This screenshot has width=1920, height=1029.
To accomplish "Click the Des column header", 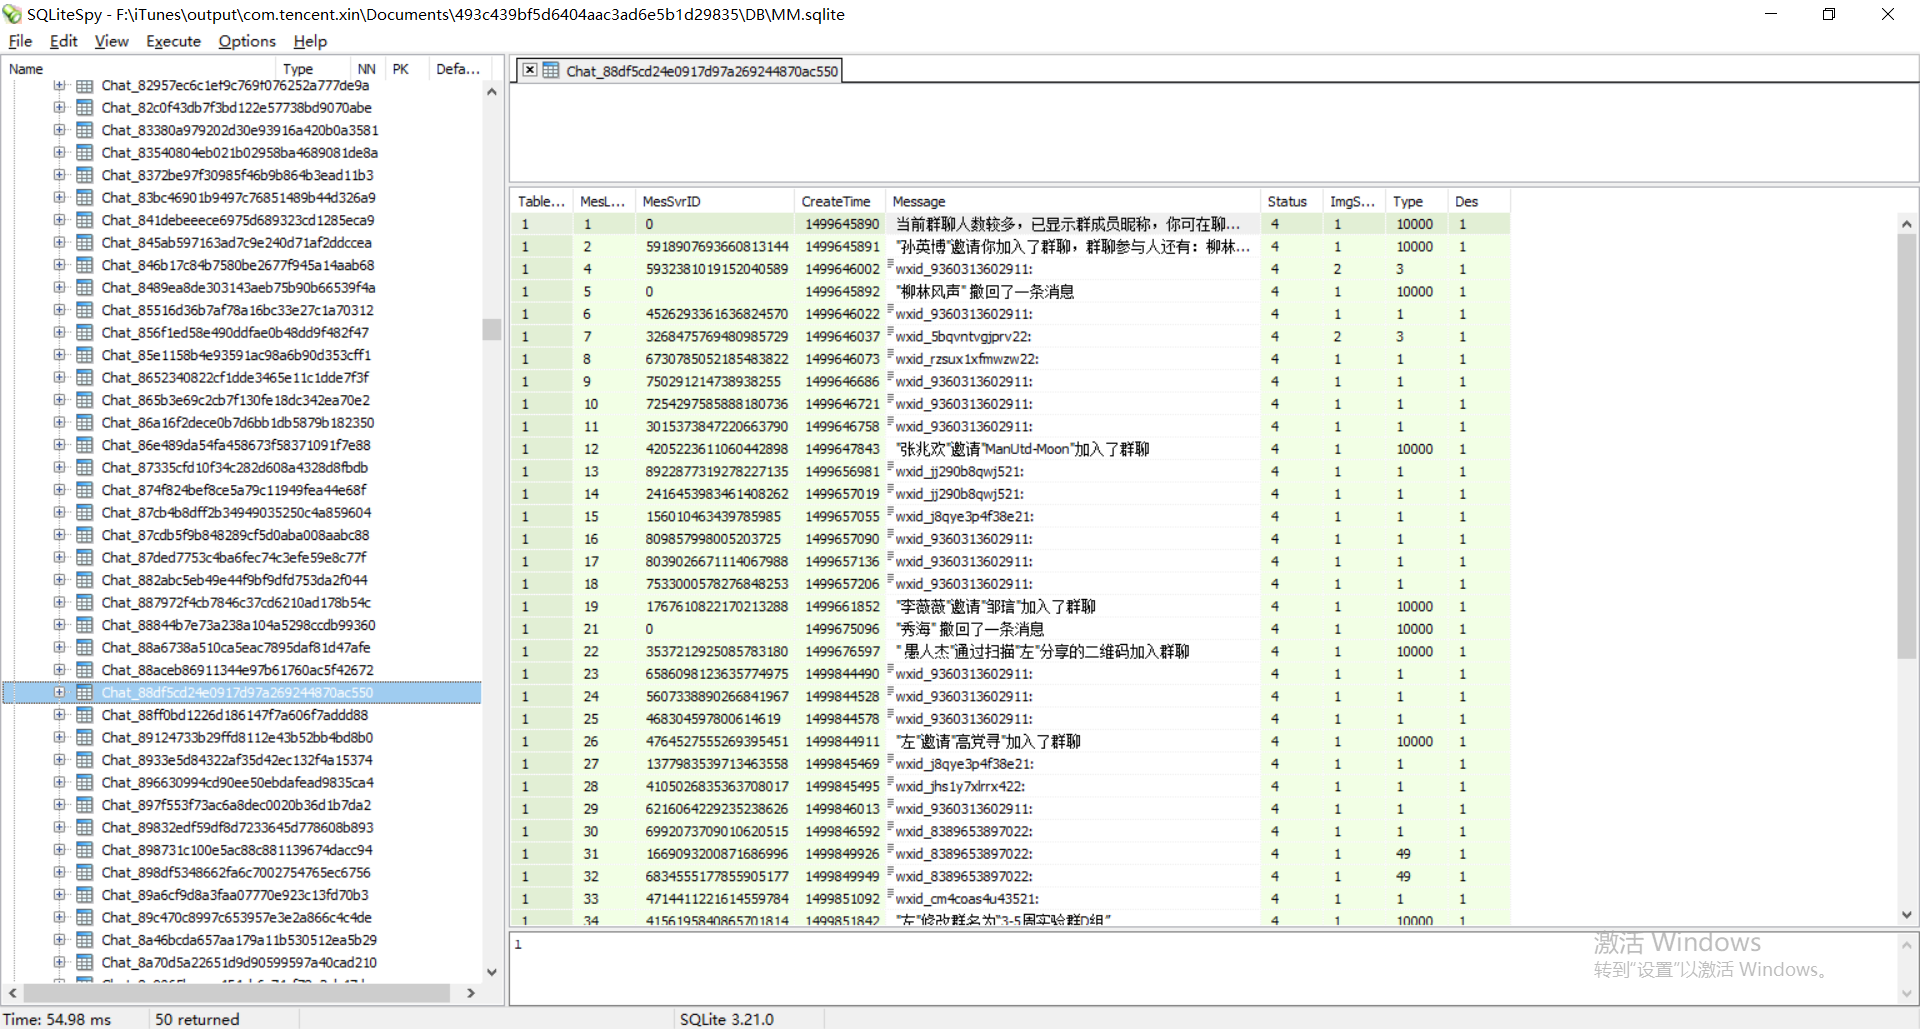I will pos(1479,201).
